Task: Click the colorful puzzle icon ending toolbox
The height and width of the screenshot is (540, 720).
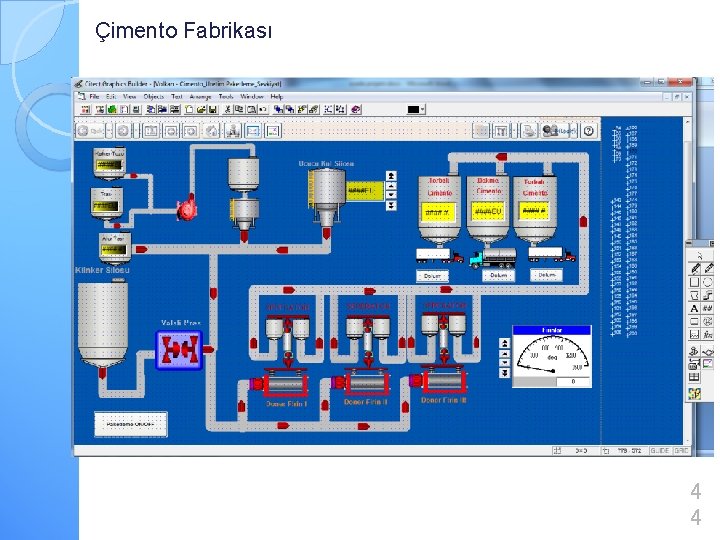Action: (x=695, y=394)
